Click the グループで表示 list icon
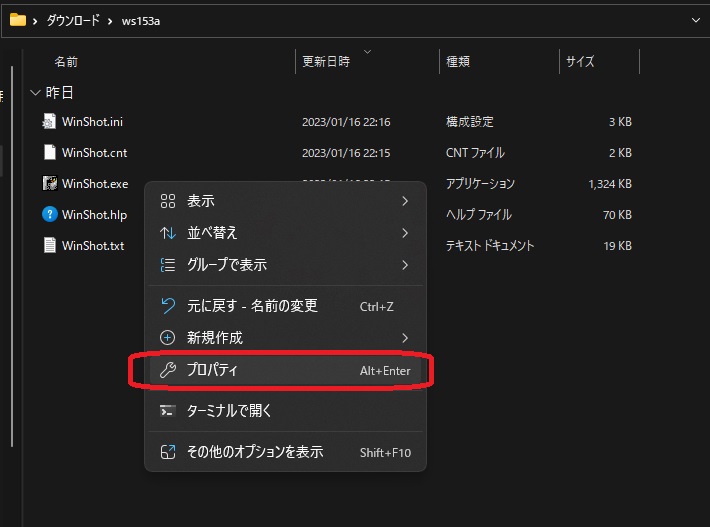 point(168,265)
